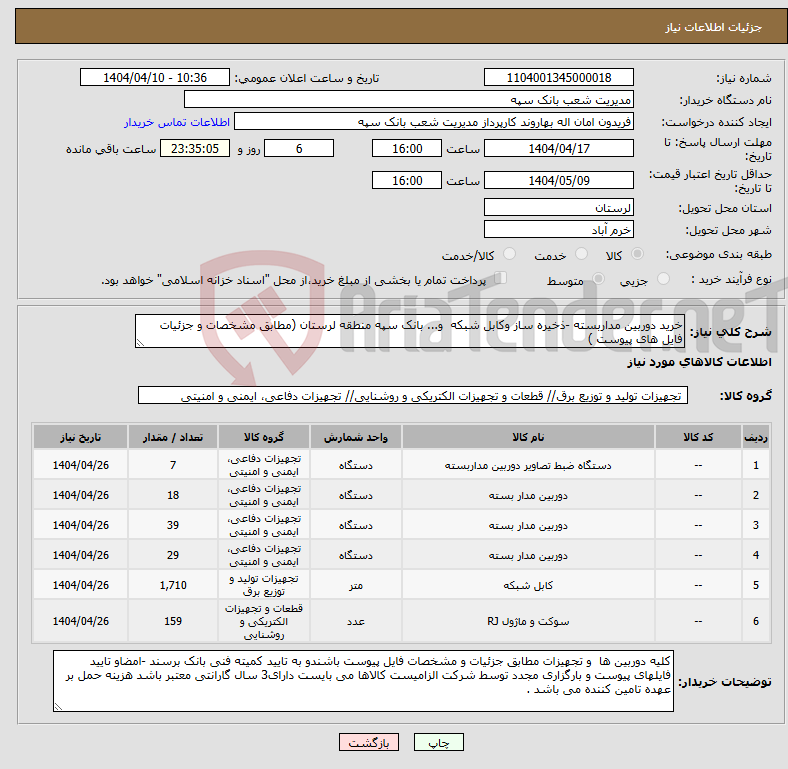Image resolution: width=788 pixels, height=769 pixels.
Task: Click the کد کالا column header
Action: point(698,437)
